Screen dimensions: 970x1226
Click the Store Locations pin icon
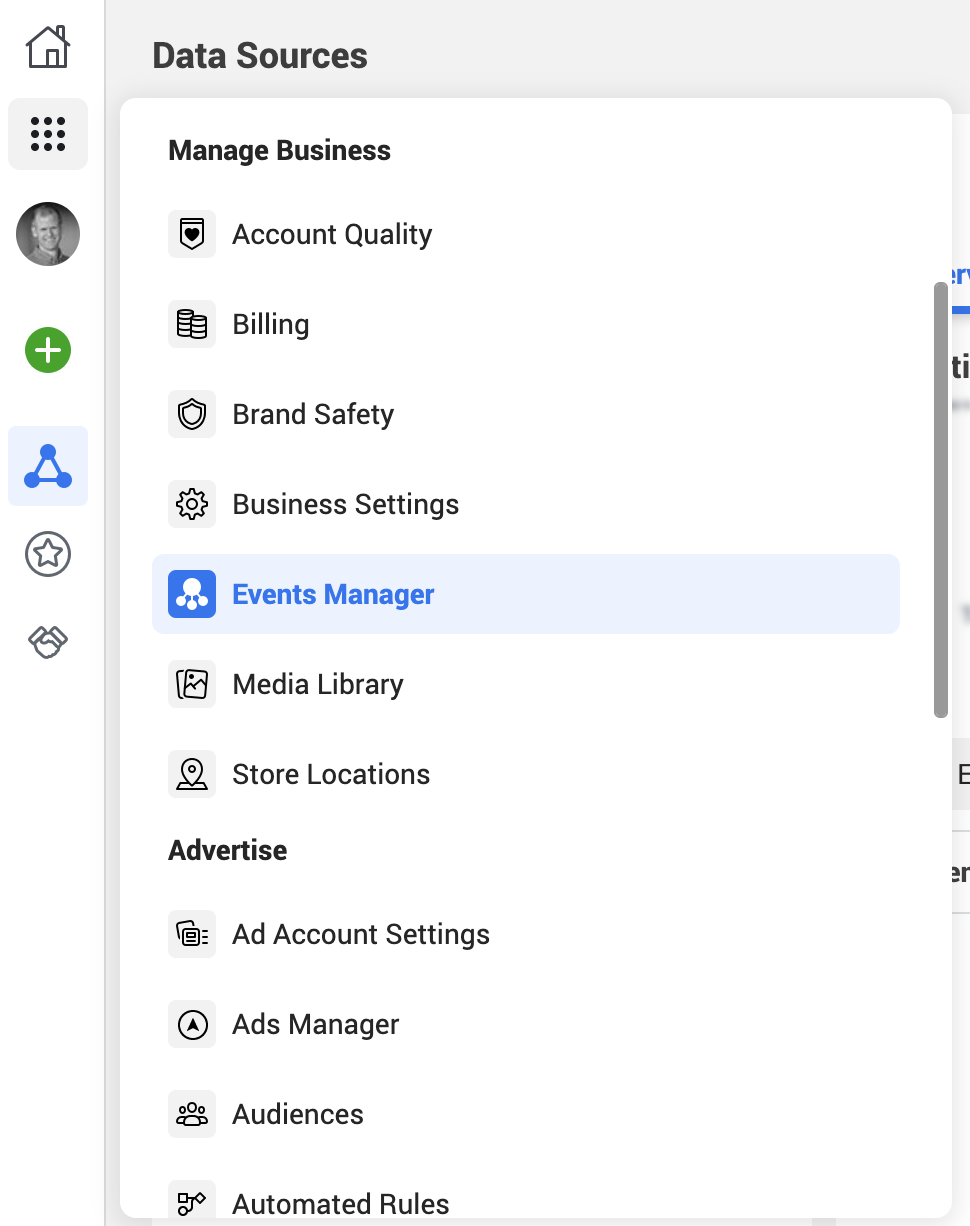pos(192,774)
